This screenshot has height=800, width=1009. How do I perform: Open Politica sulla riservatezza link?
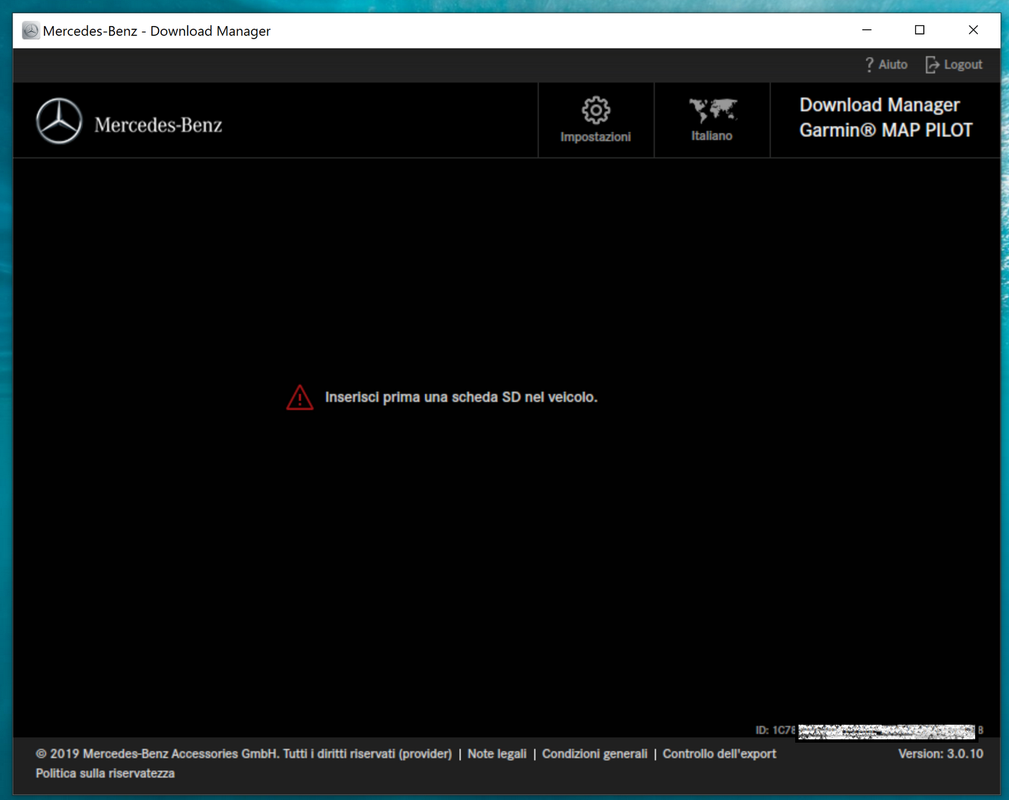click(x=105, y=774)
